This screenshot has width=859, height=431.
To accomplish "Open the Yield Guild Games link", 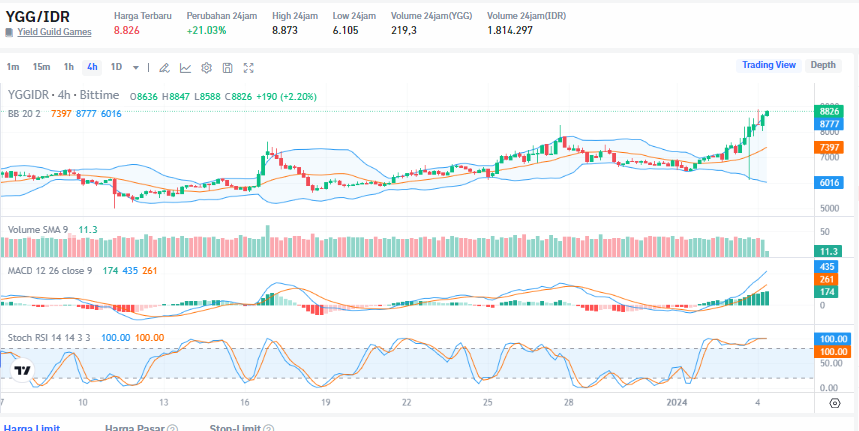I will (54, 32).
